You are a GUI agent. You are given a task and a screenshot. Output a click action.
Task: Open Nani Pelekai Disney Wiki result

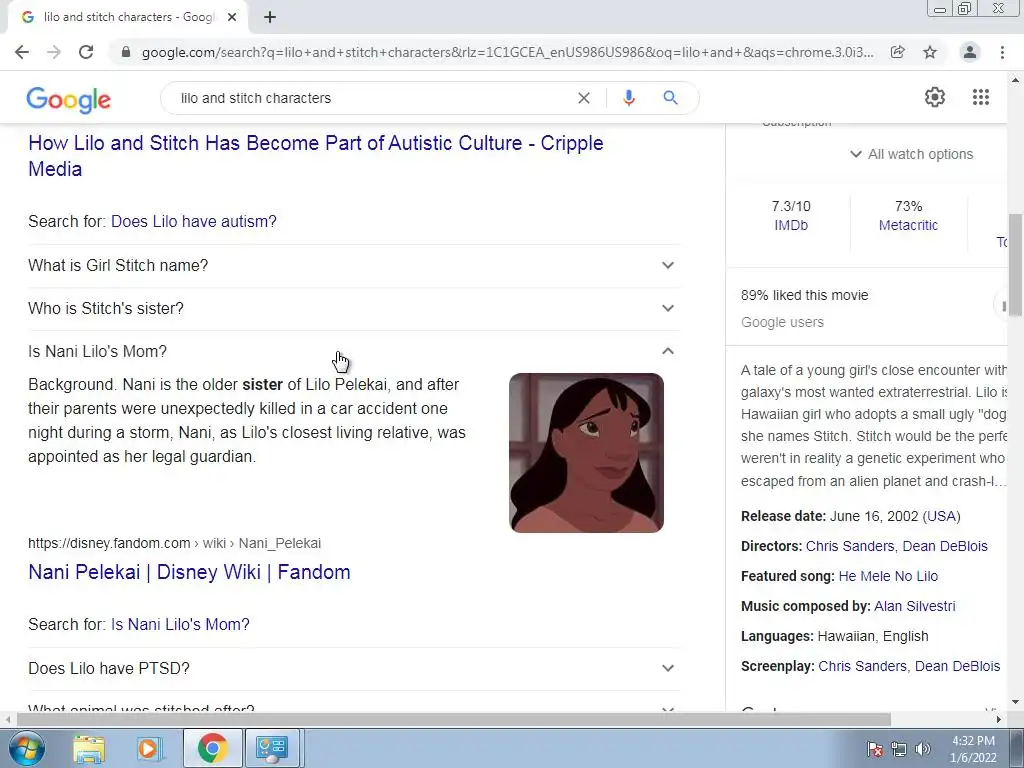click(189, 572)
